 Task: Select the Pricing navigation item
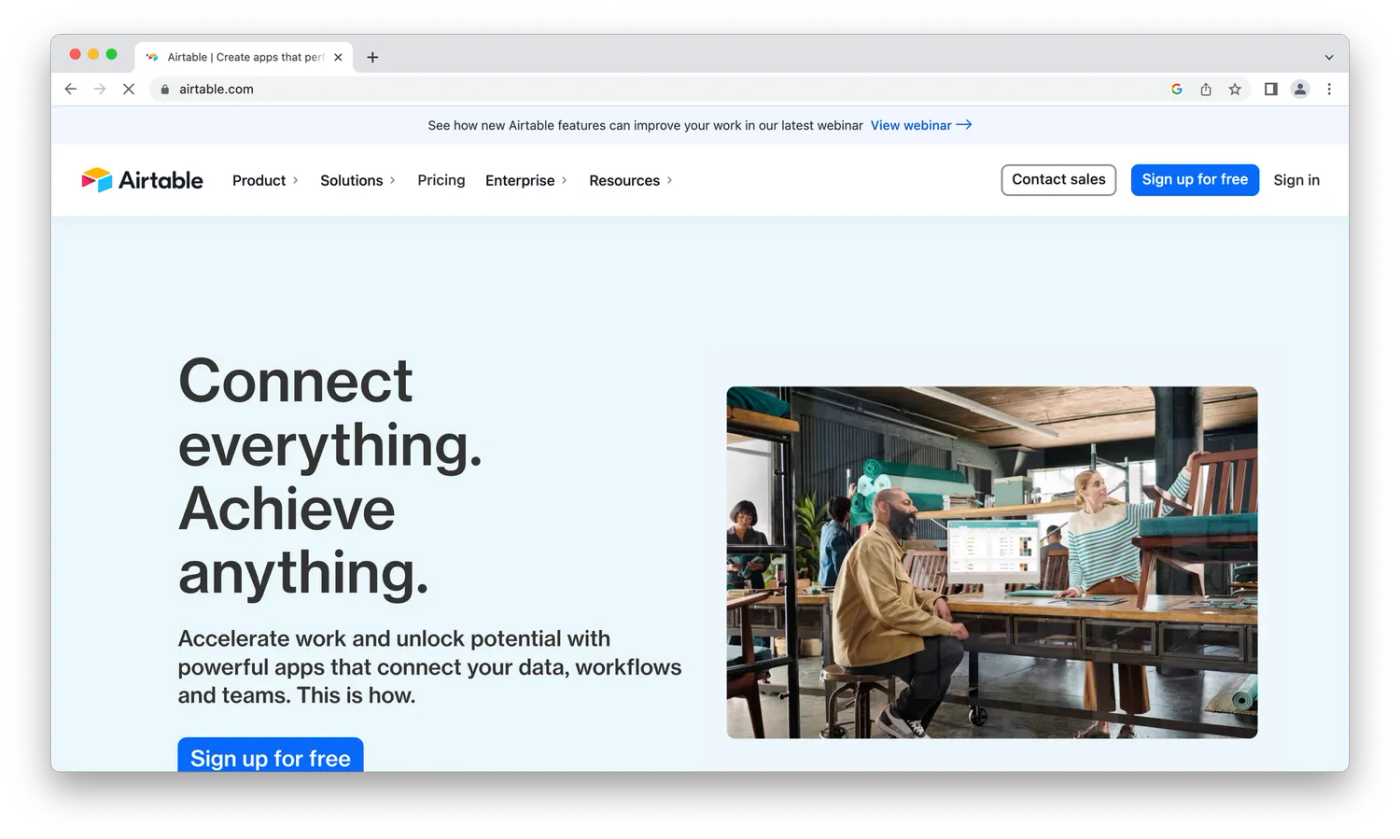(x=441, y=180)
